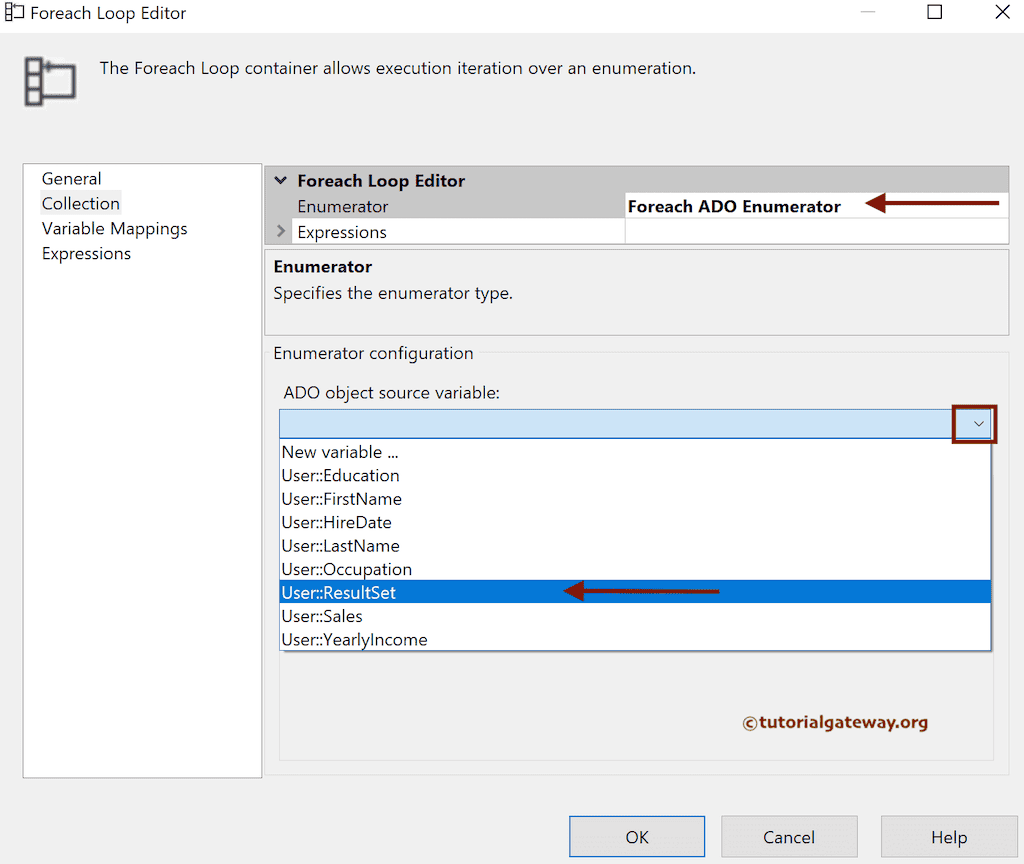
Task: Select the Collection page
Action: pyautogui.click(x=80, y=203)
